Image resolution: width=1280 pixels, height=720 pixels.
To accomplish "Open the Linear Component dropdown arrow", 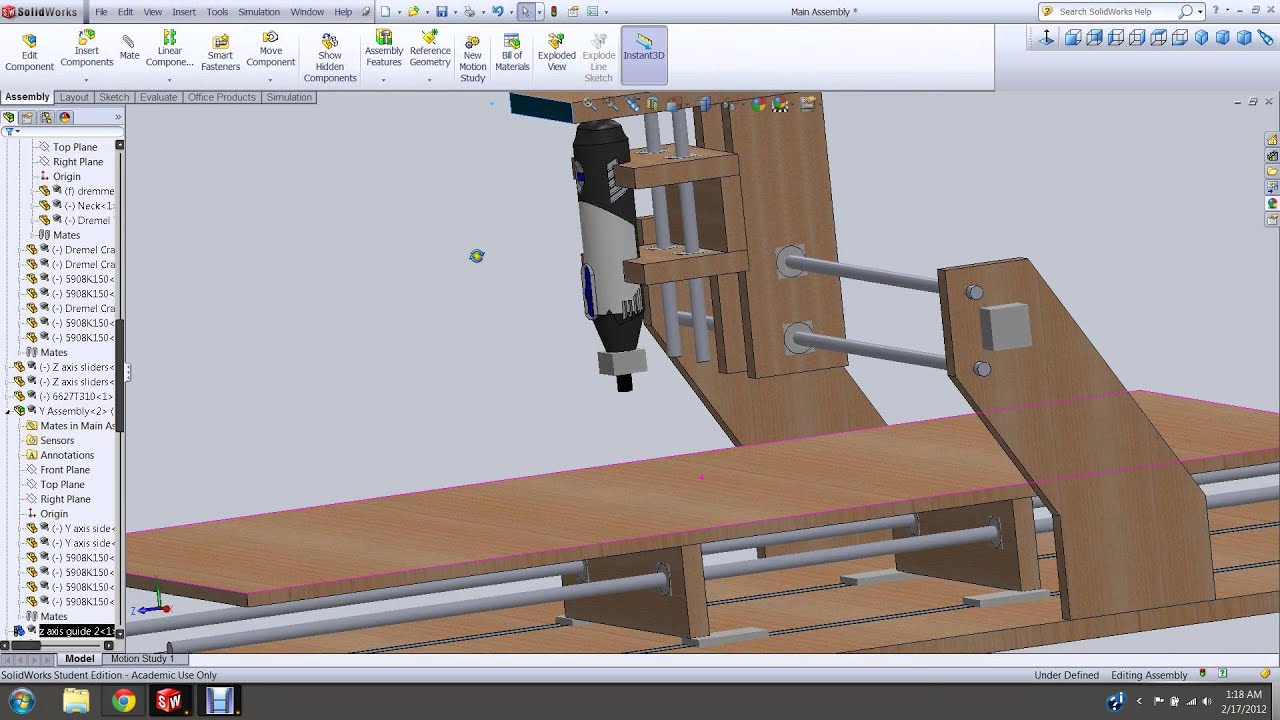I will (x=170, y=79).
